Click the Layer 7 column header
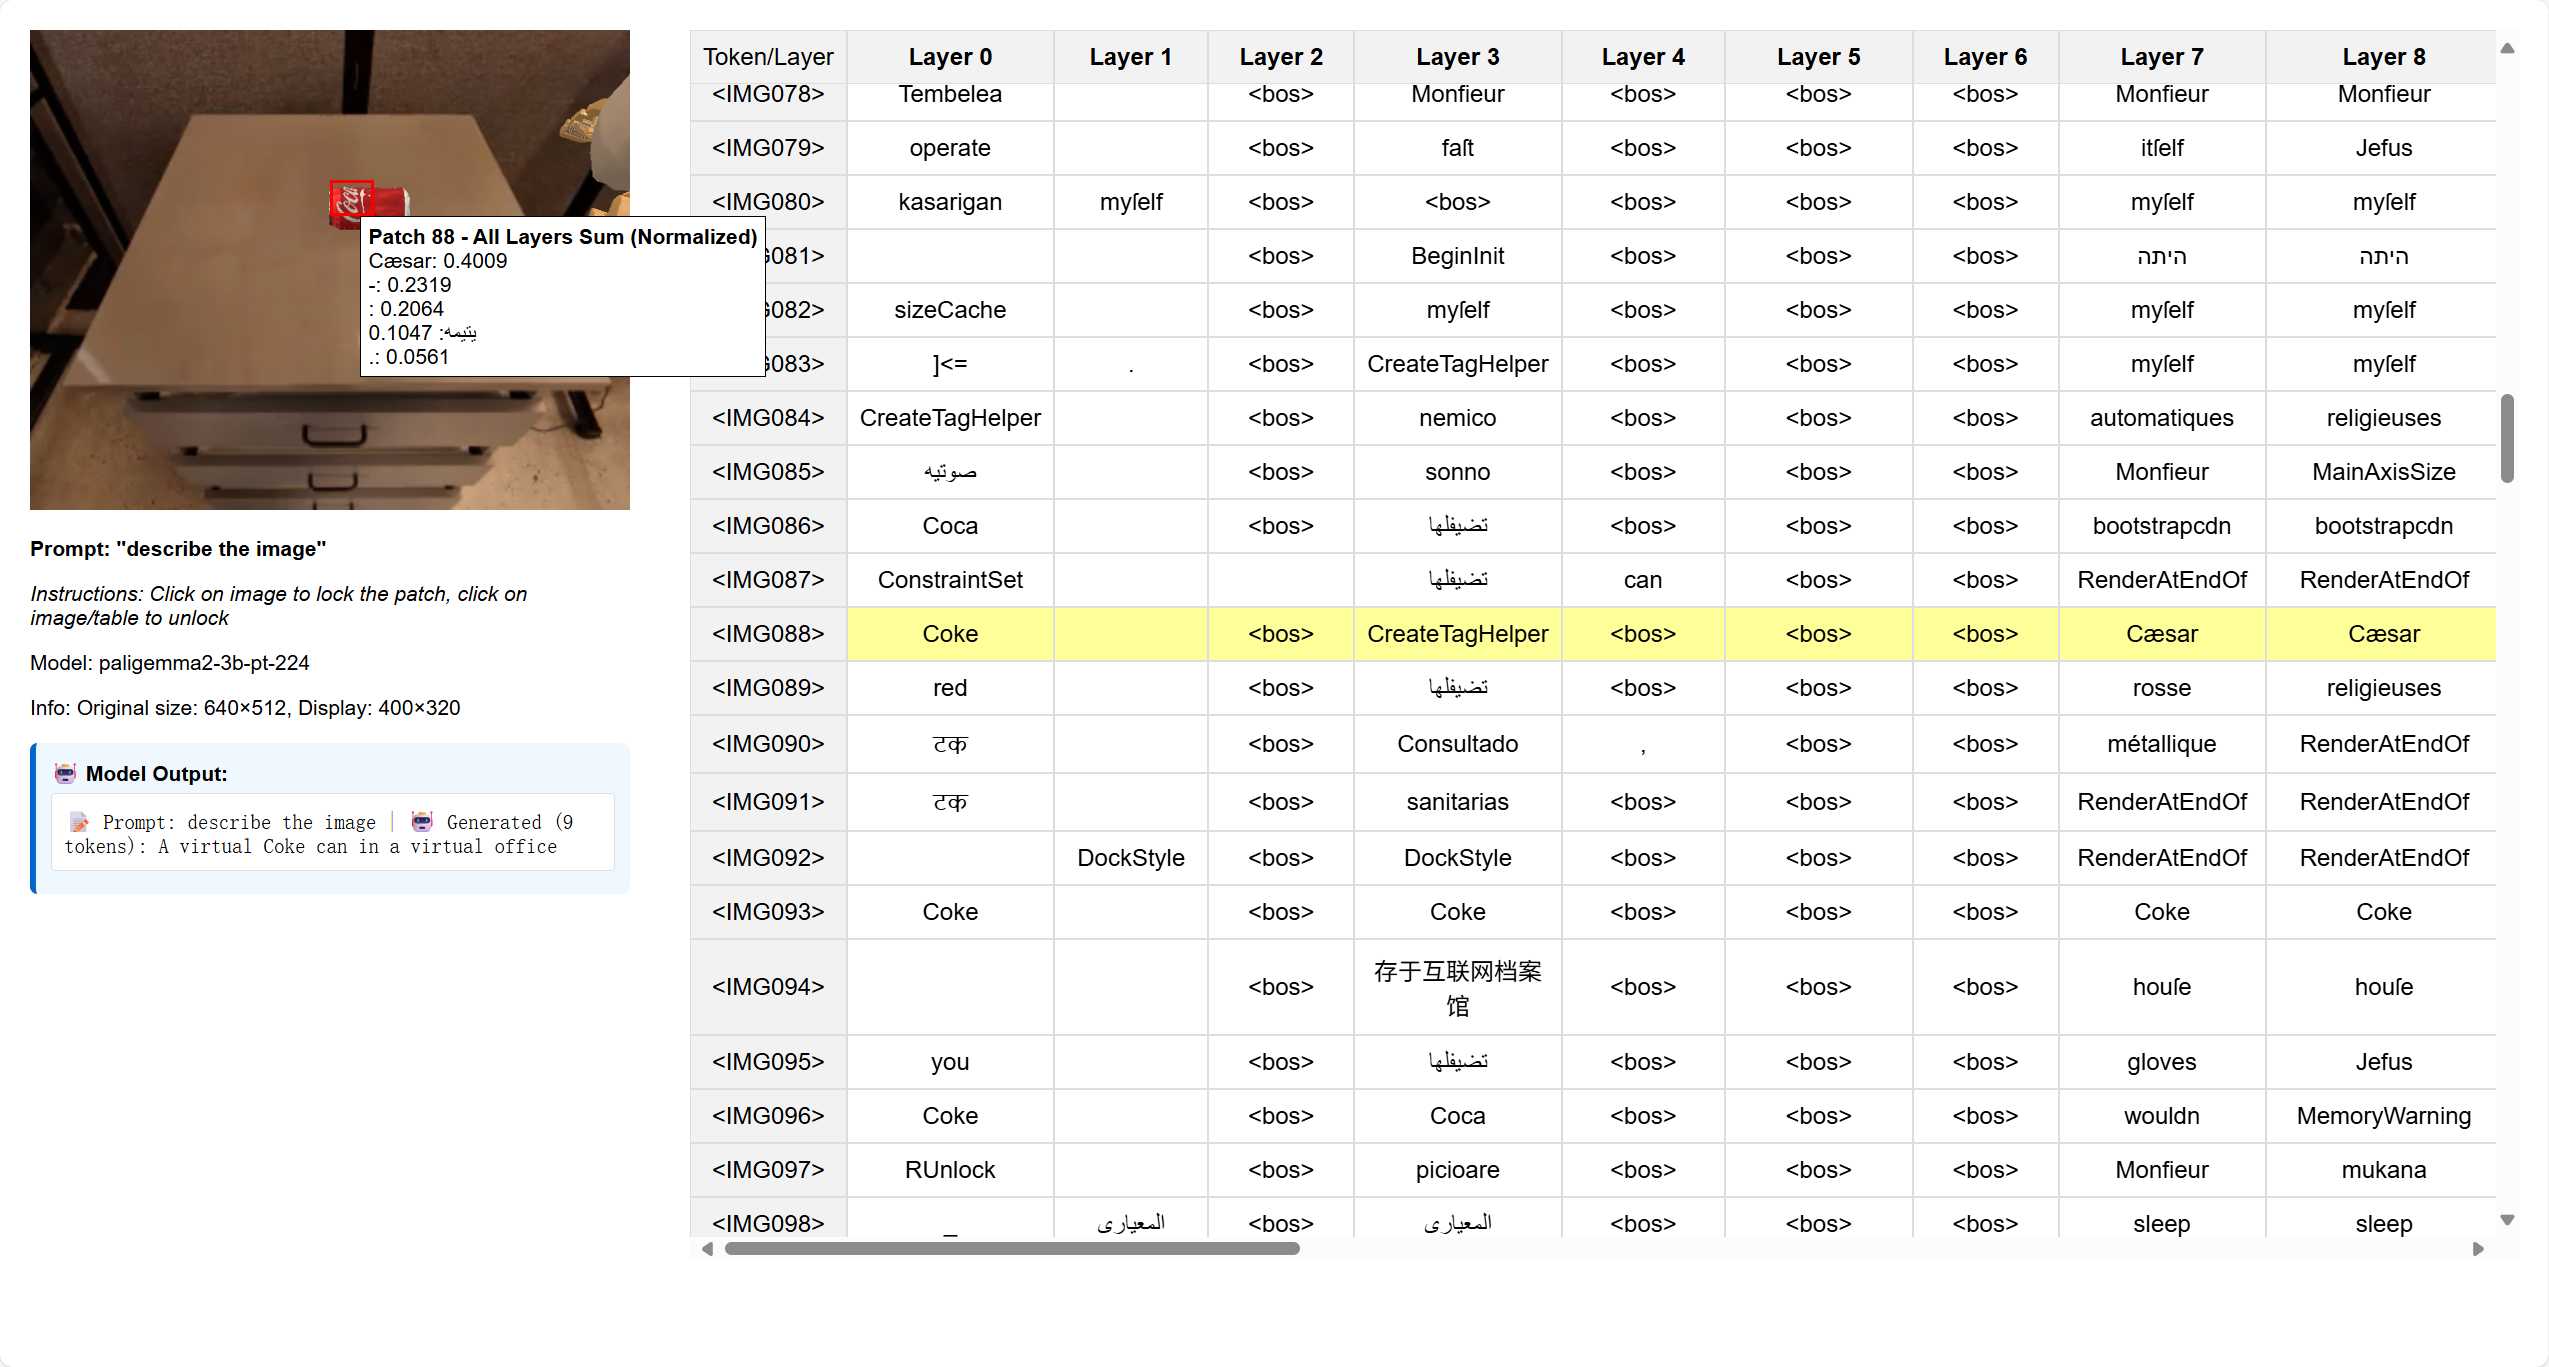 click(2161, 57)
